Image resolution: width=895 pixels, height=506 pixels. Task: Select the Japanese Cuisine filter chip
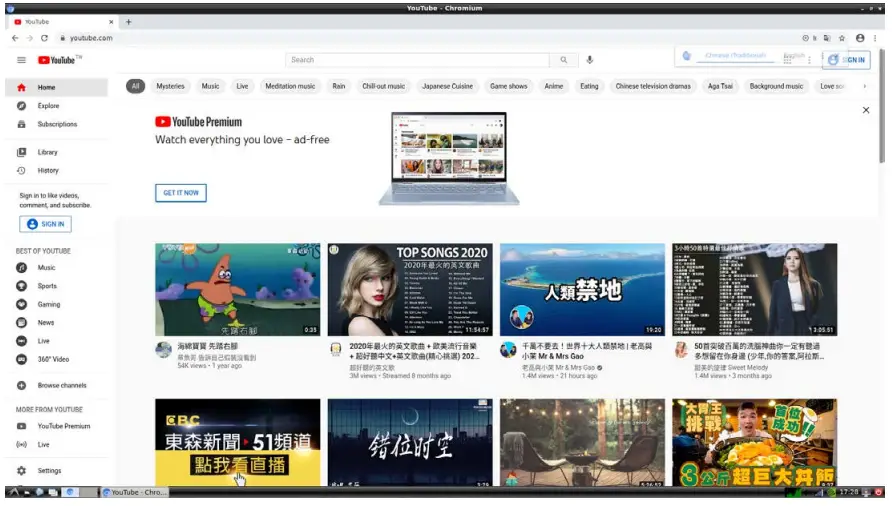pos(449,86)
